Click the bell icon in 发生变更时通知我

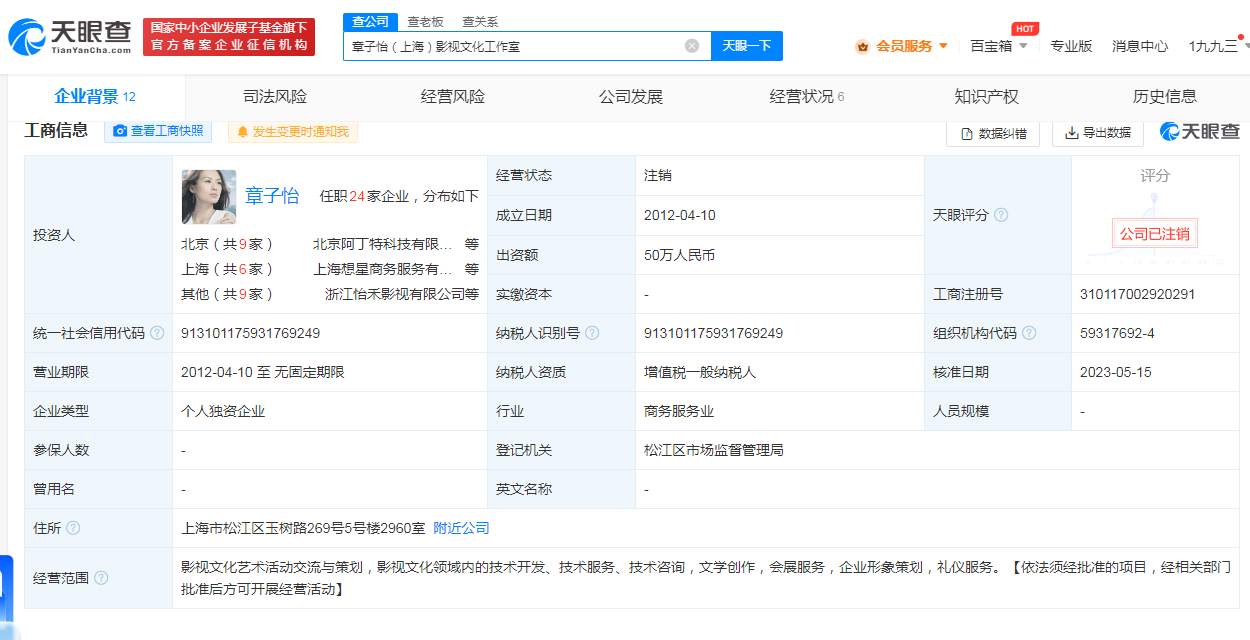pyautogui.click(x=242, y=132)
